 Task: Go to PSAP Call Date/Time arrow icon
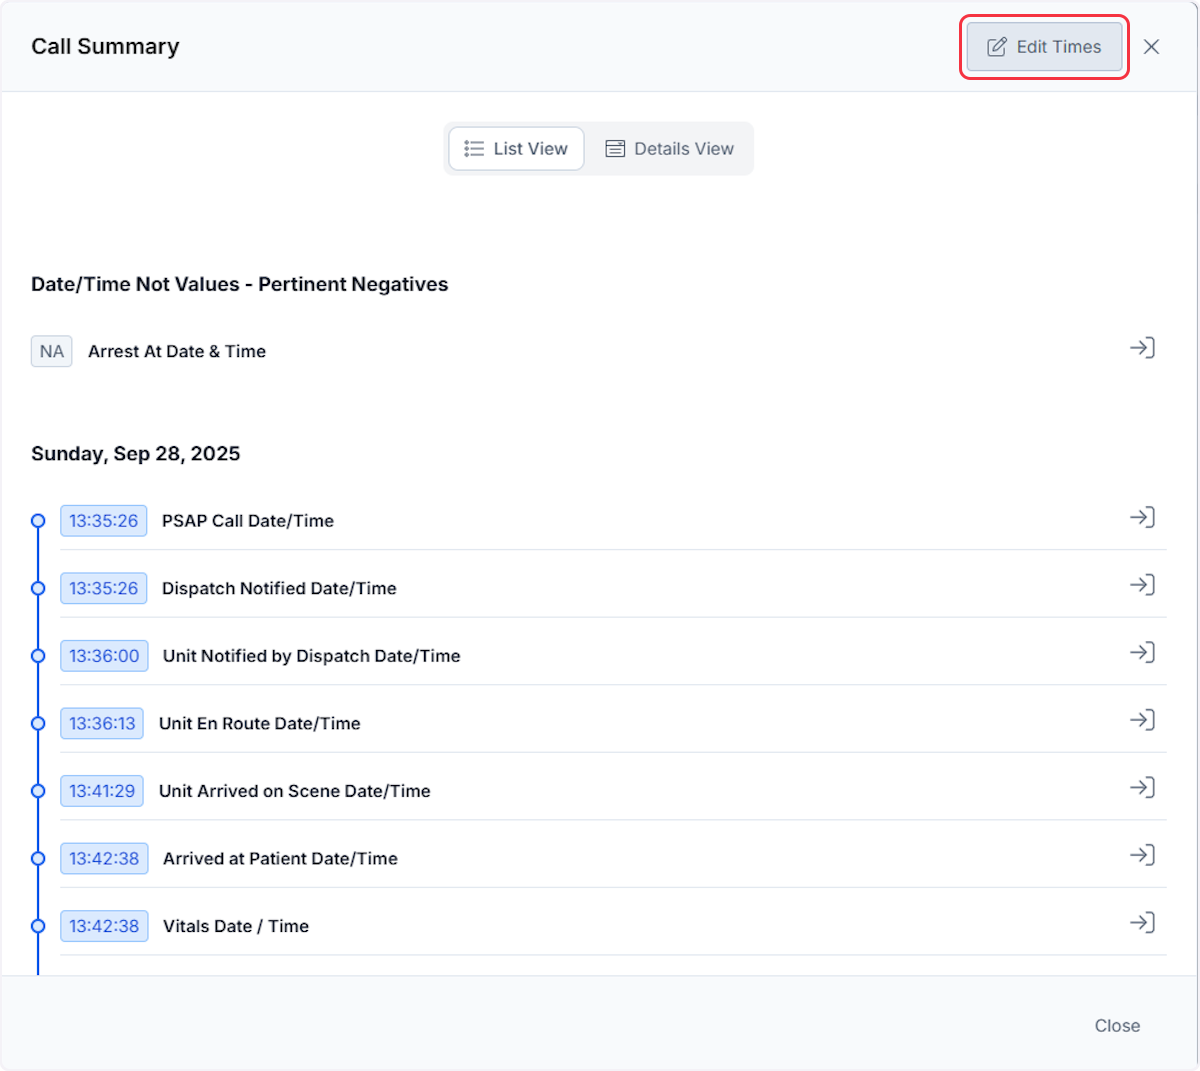1142,517
